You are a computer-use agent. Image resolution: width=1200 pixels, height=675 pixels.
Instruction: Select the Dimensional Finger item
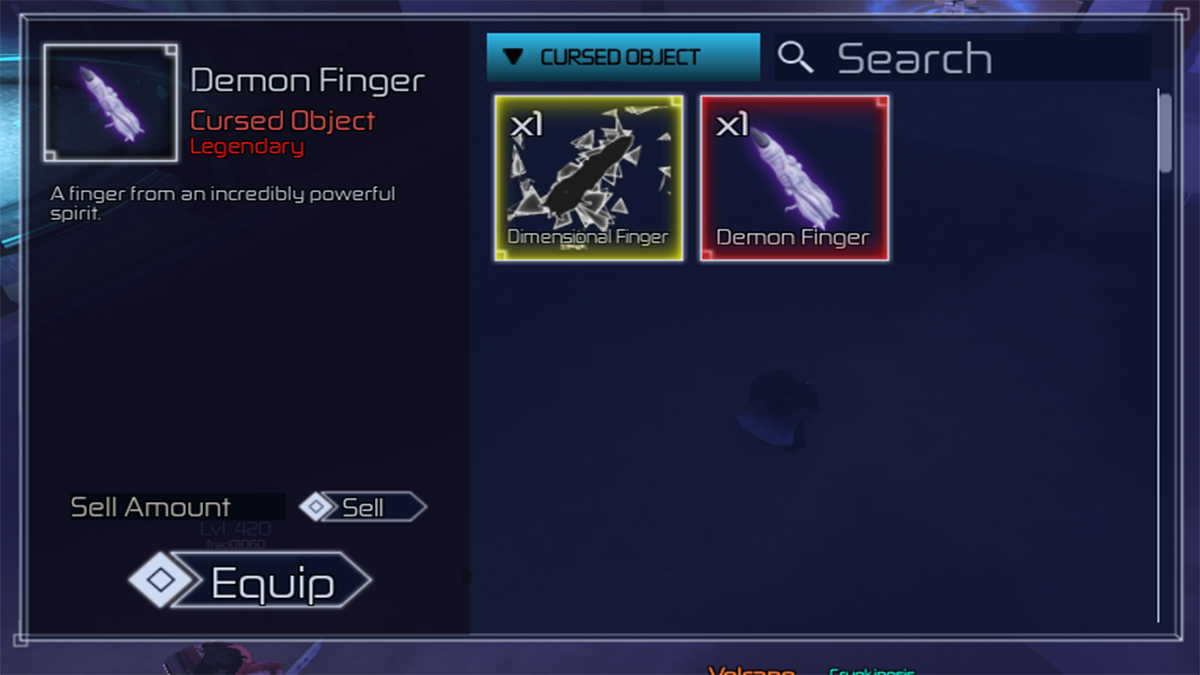click(589, 179)
